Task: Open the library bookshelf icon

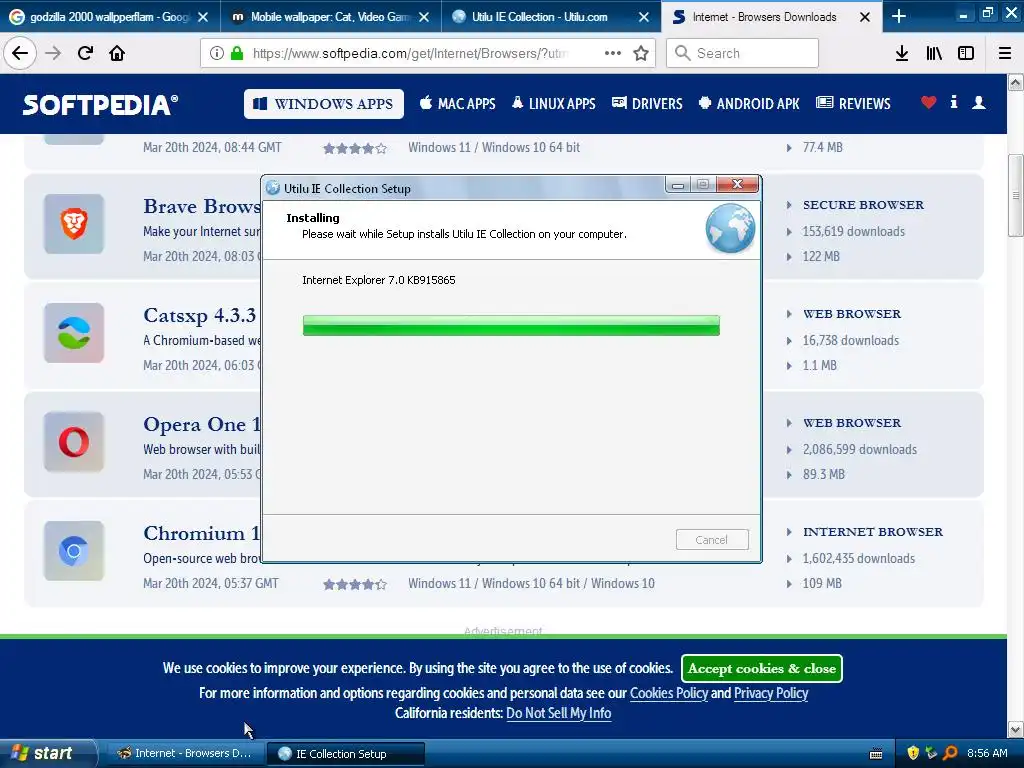Action: pos(934,53)
